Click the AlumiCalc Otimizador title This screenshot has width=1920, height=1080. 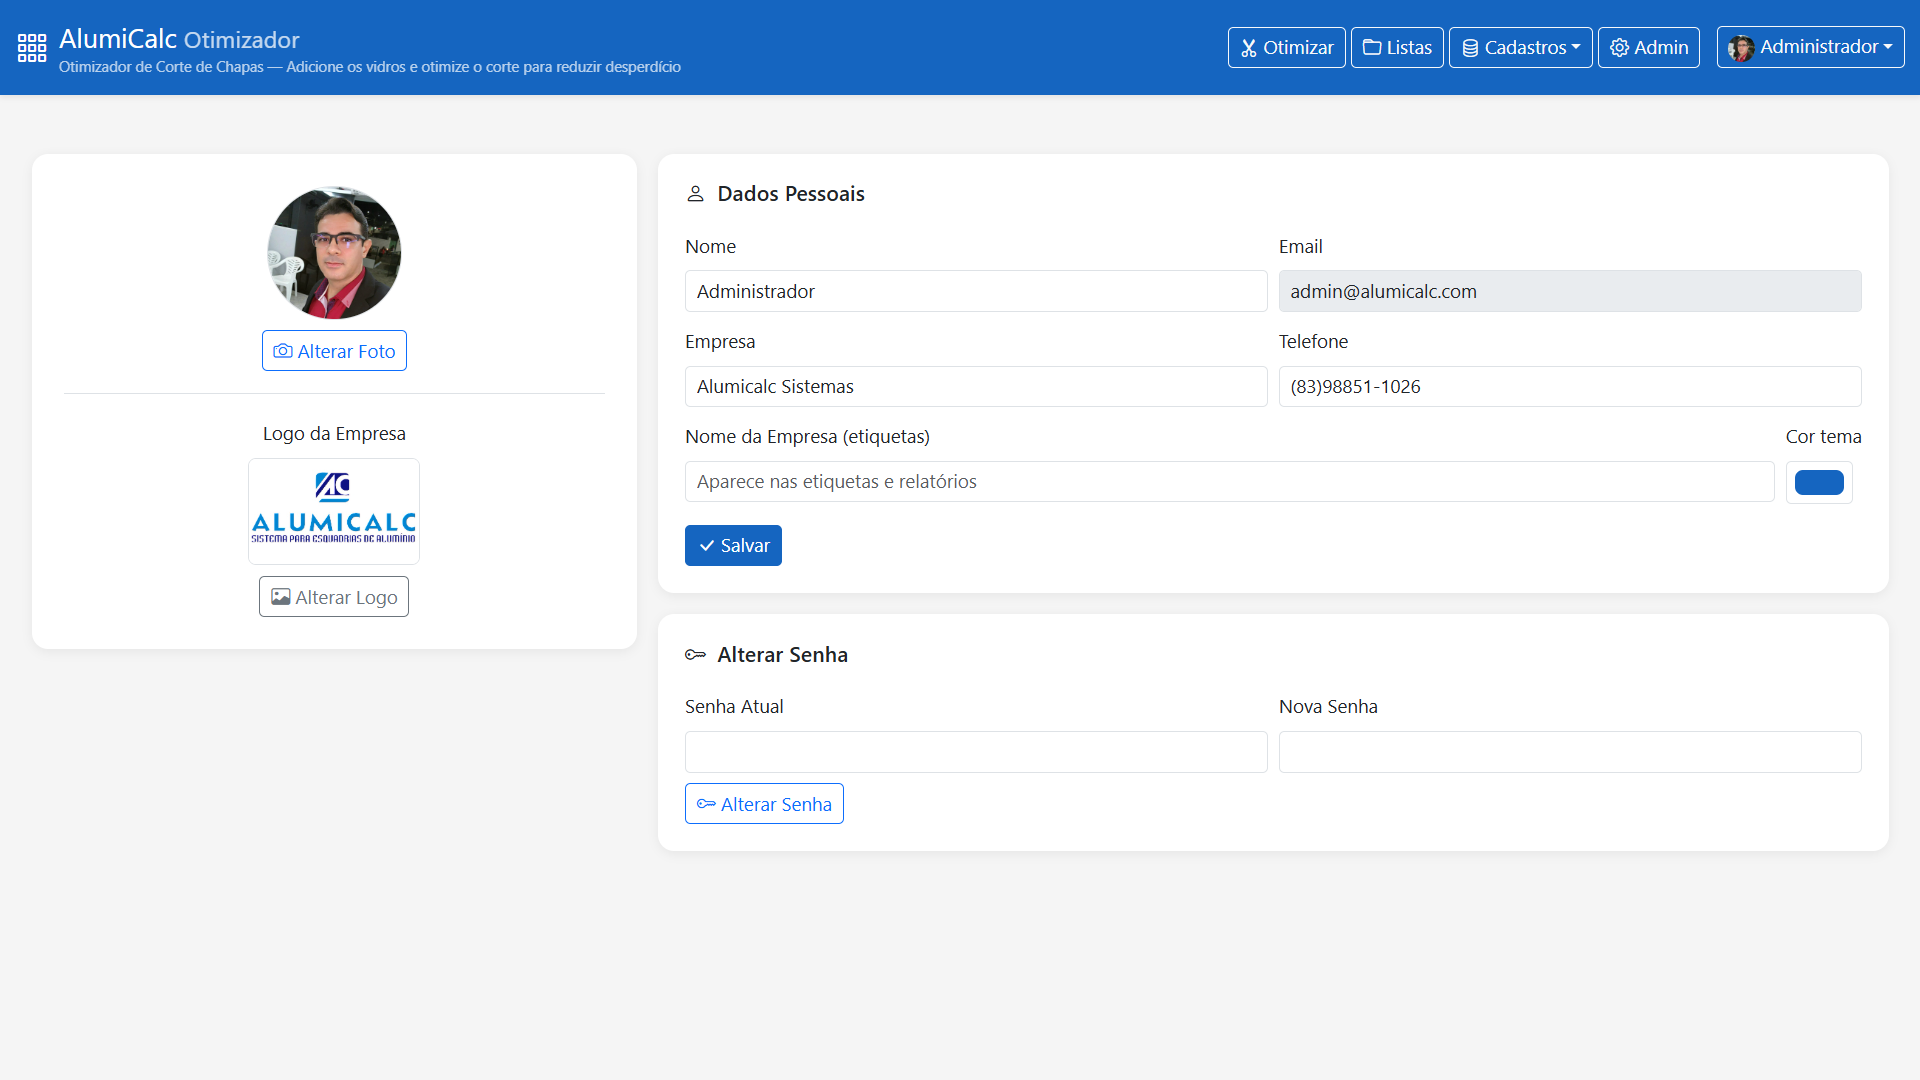click(x=179, y=39)
